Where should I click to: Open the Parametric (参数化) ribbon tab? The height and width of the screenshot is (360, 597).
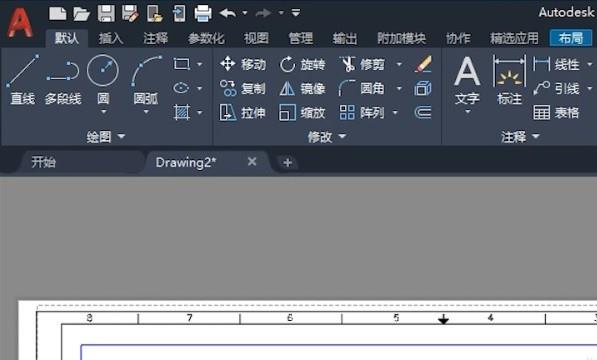(206, 38)
